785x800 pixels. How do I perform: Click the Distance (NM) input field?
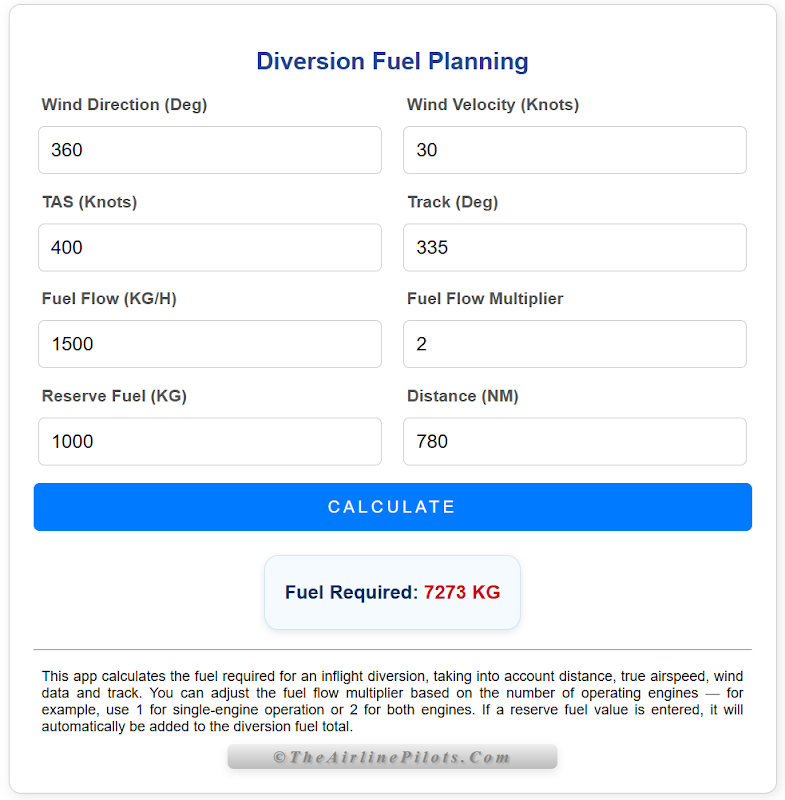pos(575,441)
